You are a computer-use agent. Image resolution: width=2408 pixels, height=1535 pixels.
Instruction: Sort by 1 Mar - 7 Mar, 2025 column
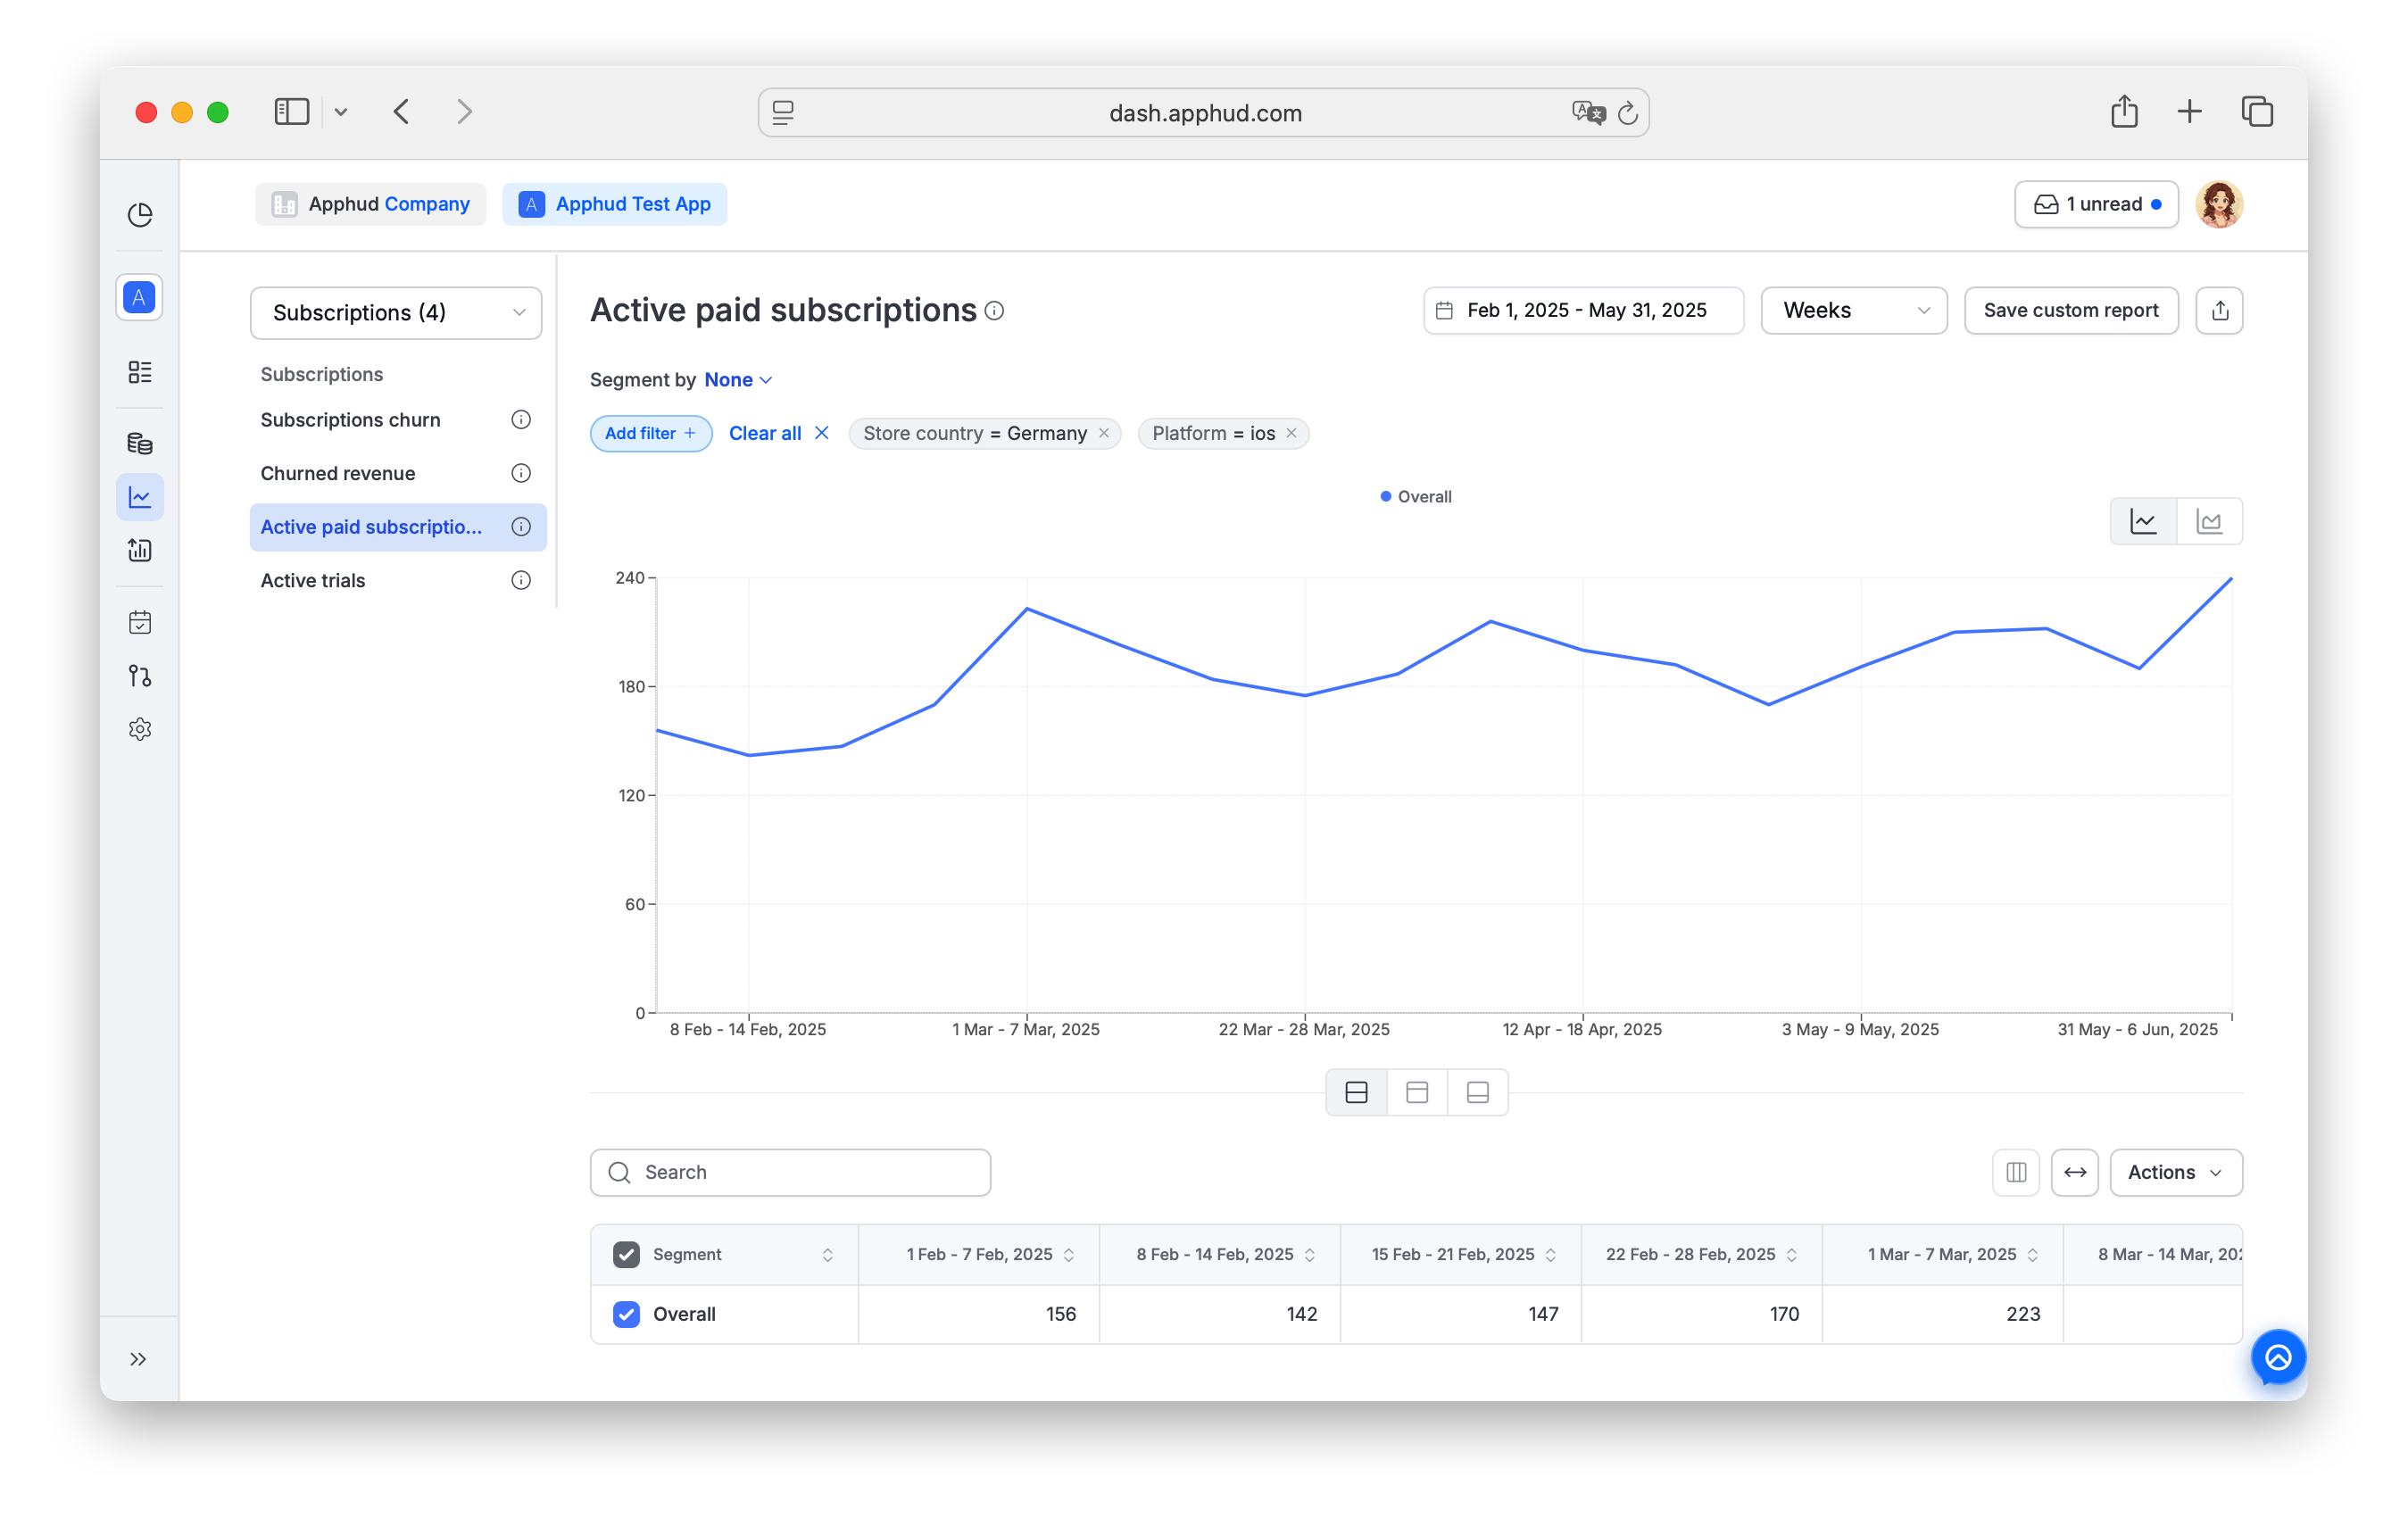pos(2032,1255)
